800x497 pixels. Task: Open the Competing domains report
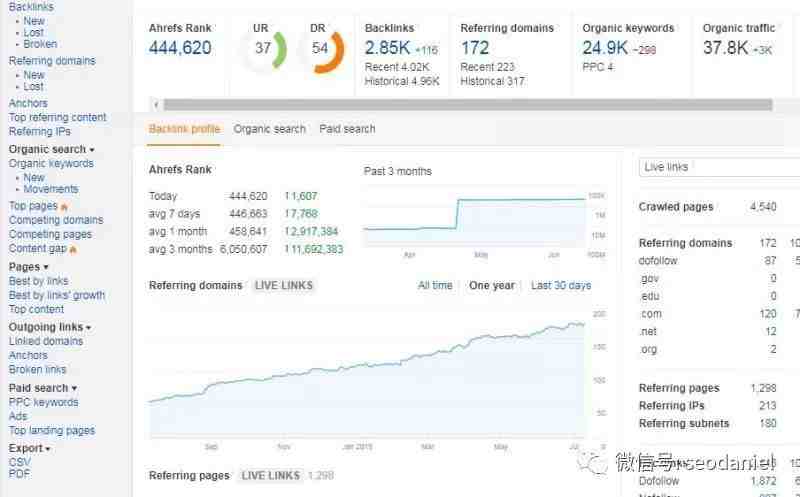56,220
